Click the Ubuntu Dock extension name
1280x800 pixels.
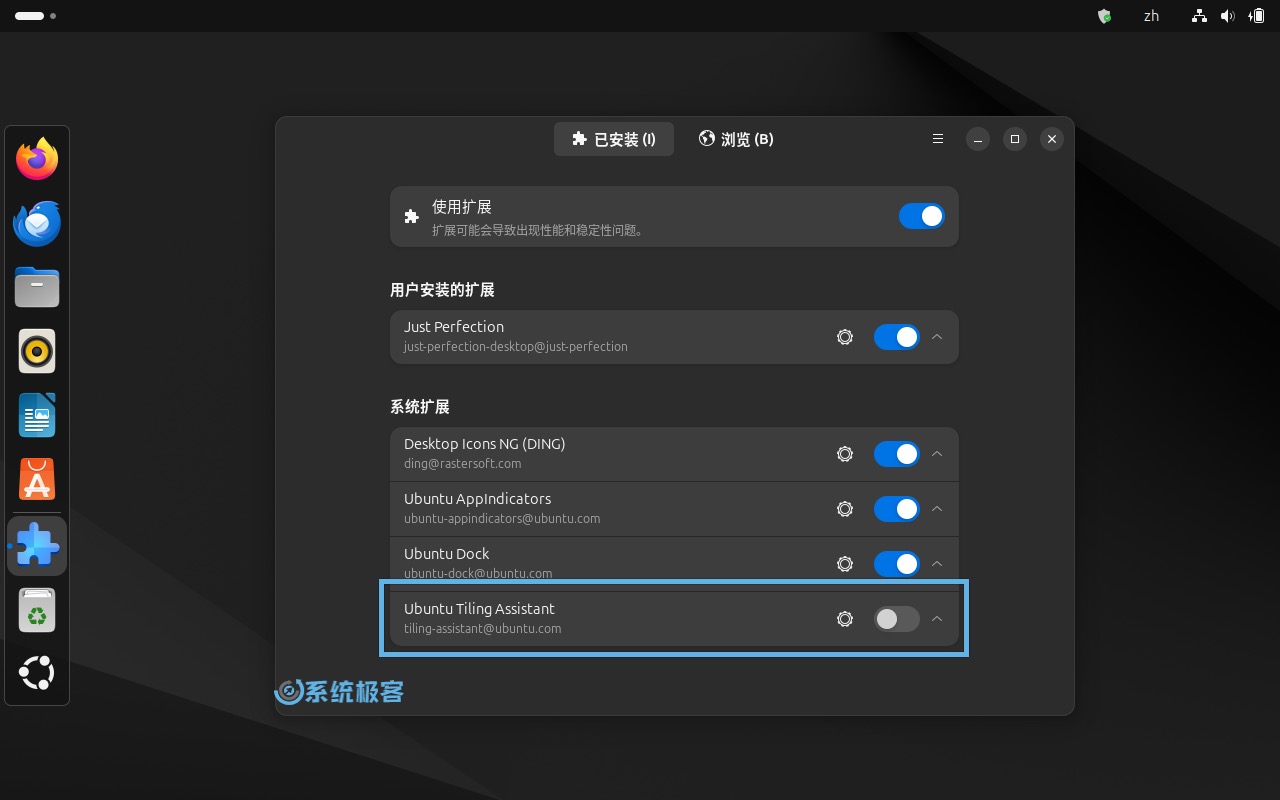pyautogui.click(x=447, y=554)
